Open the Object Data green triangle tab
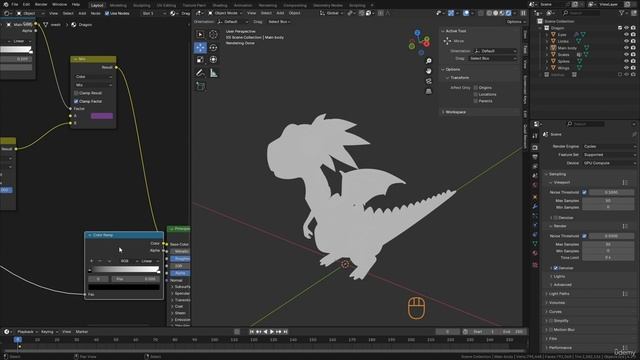This screenshot has height=360, width=640. pyautogui.click(x=535, y=243)
